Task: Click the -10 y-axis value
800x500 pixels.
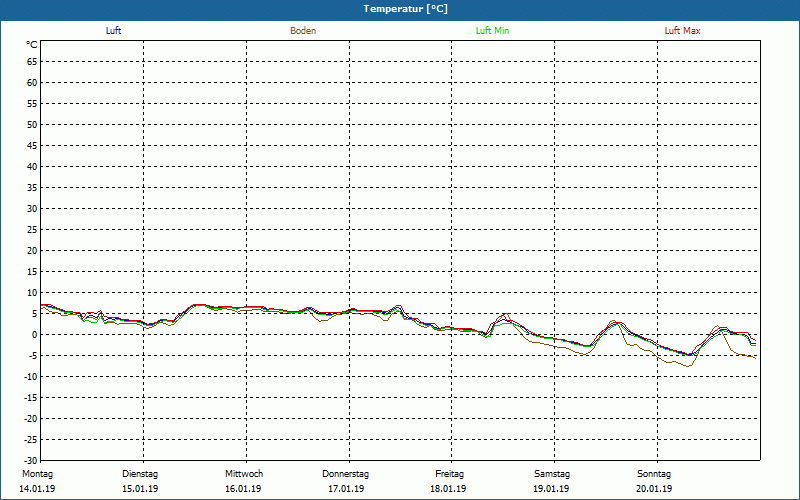Action: [x=31, y=377]
